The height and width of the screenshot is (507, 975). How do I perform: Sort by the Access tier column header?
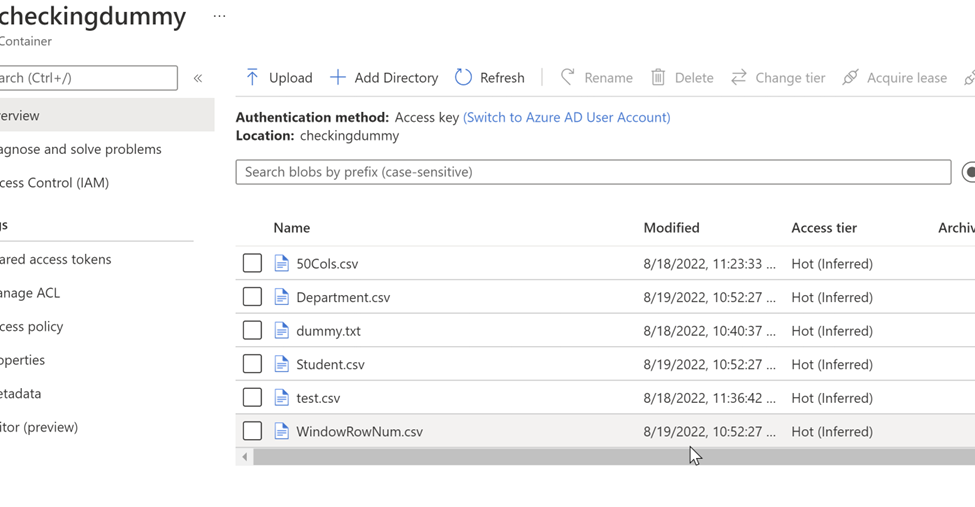pyautogui.click(x=824, y=228)
